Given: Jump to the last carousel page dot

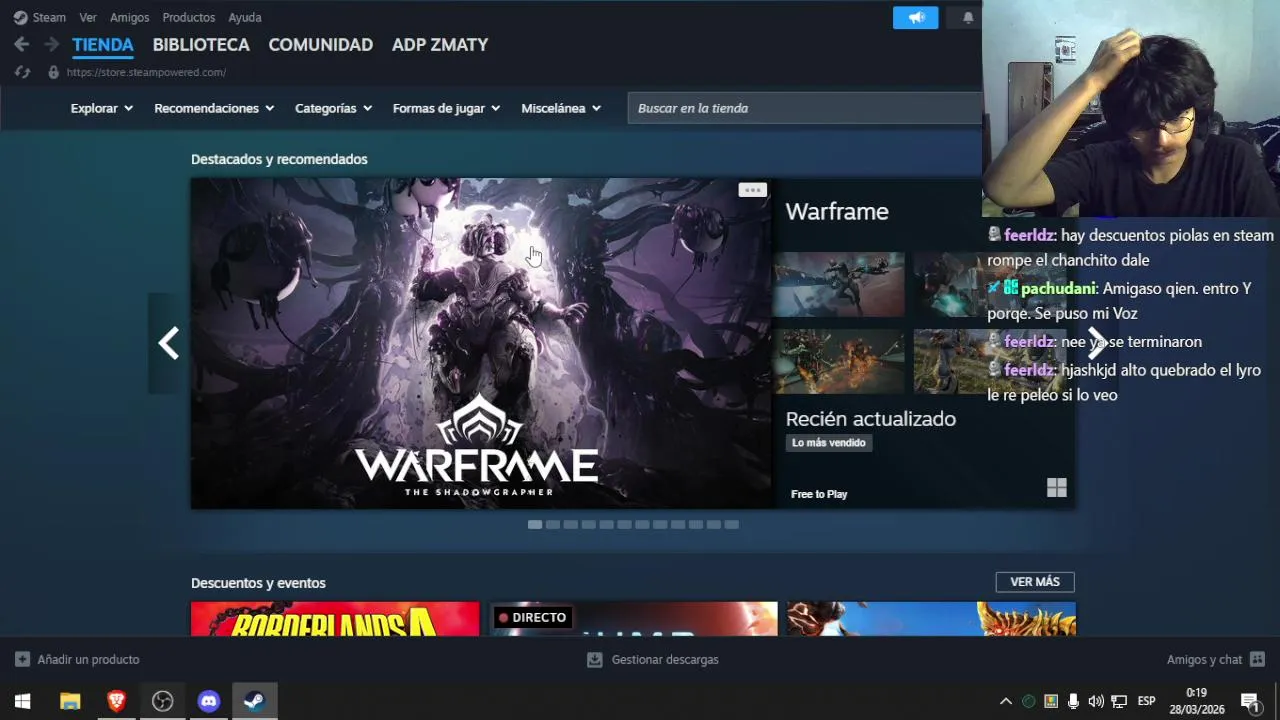Looking at the screenshot, I should coord(732,524).
